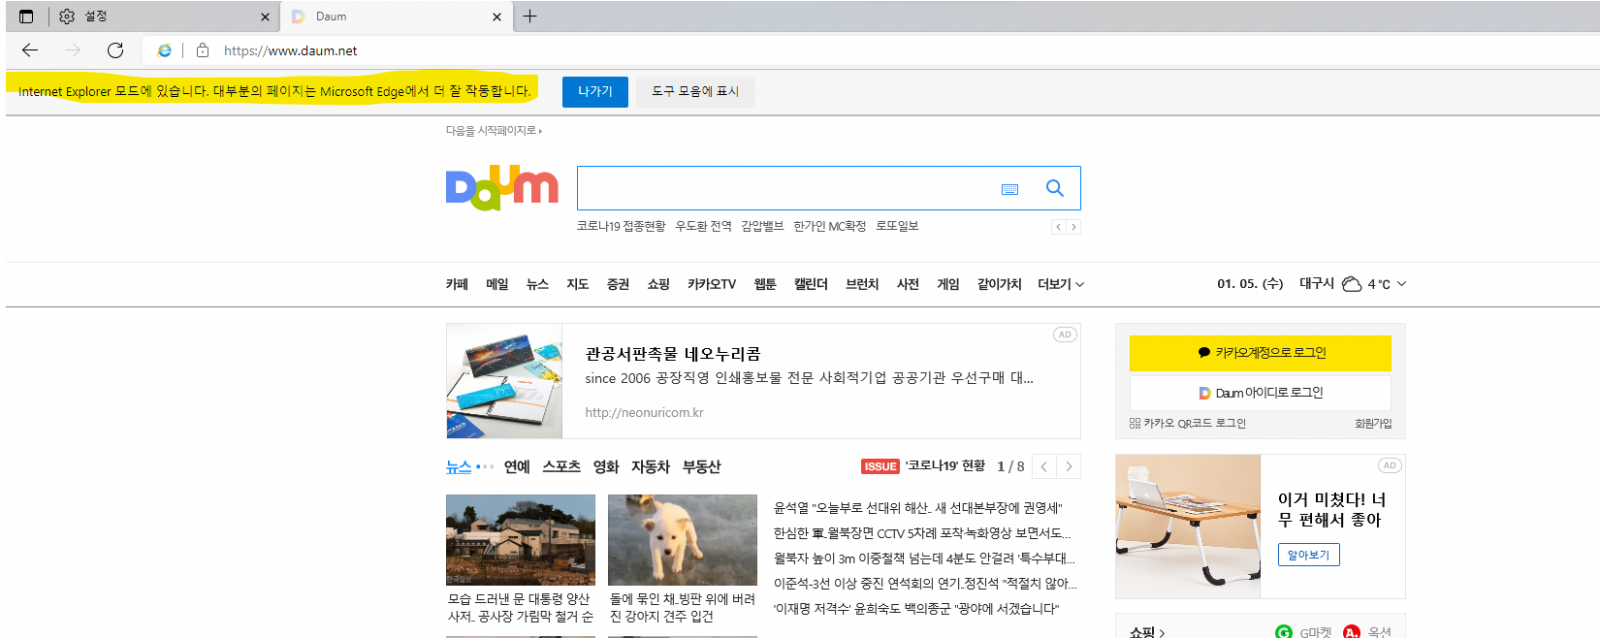Click 나가기 to exit IE mode
Viewport: 1600px width, 638px height.
coord(595,91)
